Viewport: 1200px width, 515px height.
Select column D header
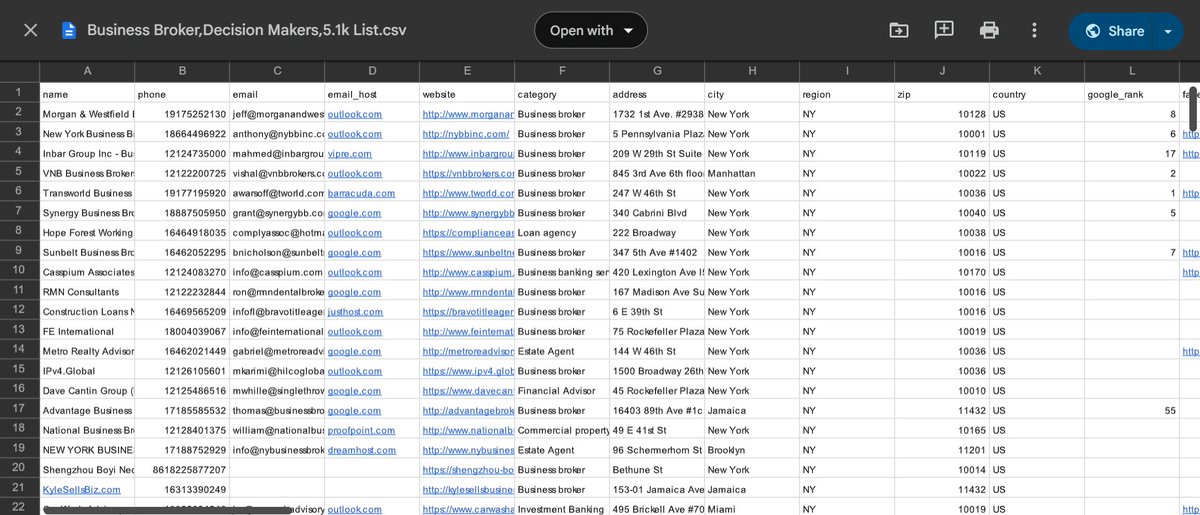[x=372, y=71]
